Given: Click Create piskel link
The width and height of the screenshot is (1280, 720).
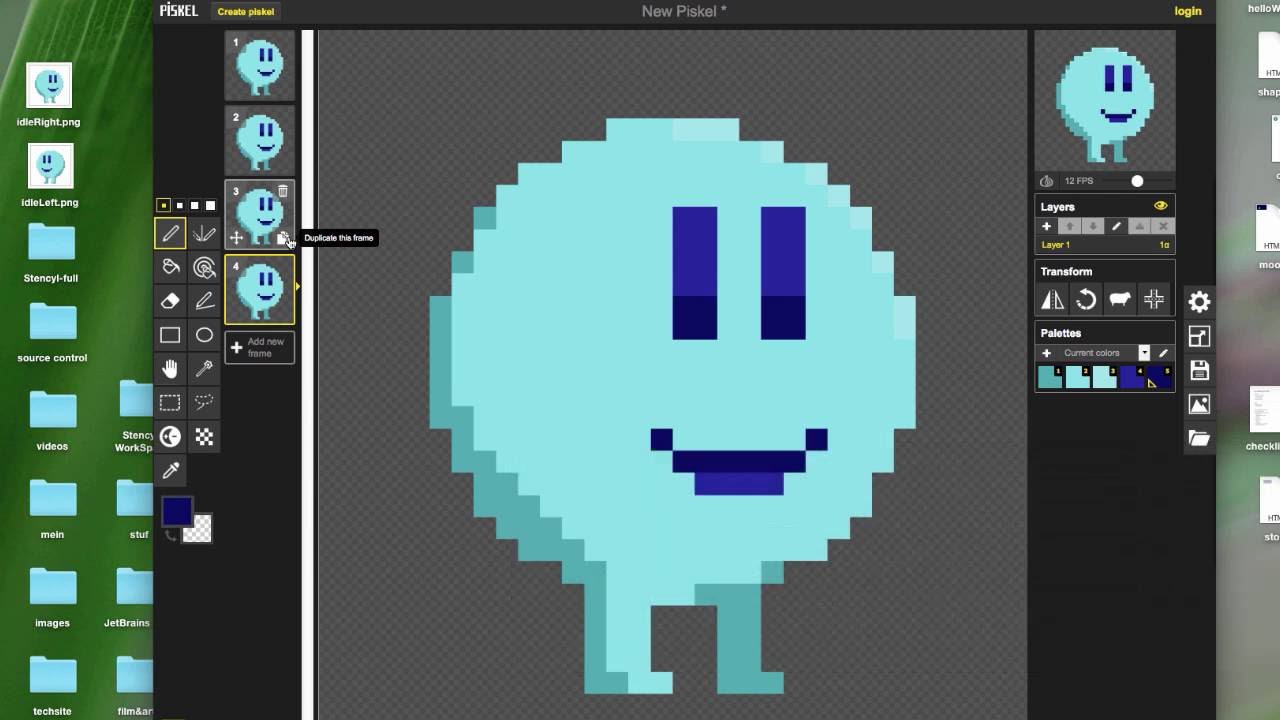Looking at the screenshot, I should [x=246, y=11].
